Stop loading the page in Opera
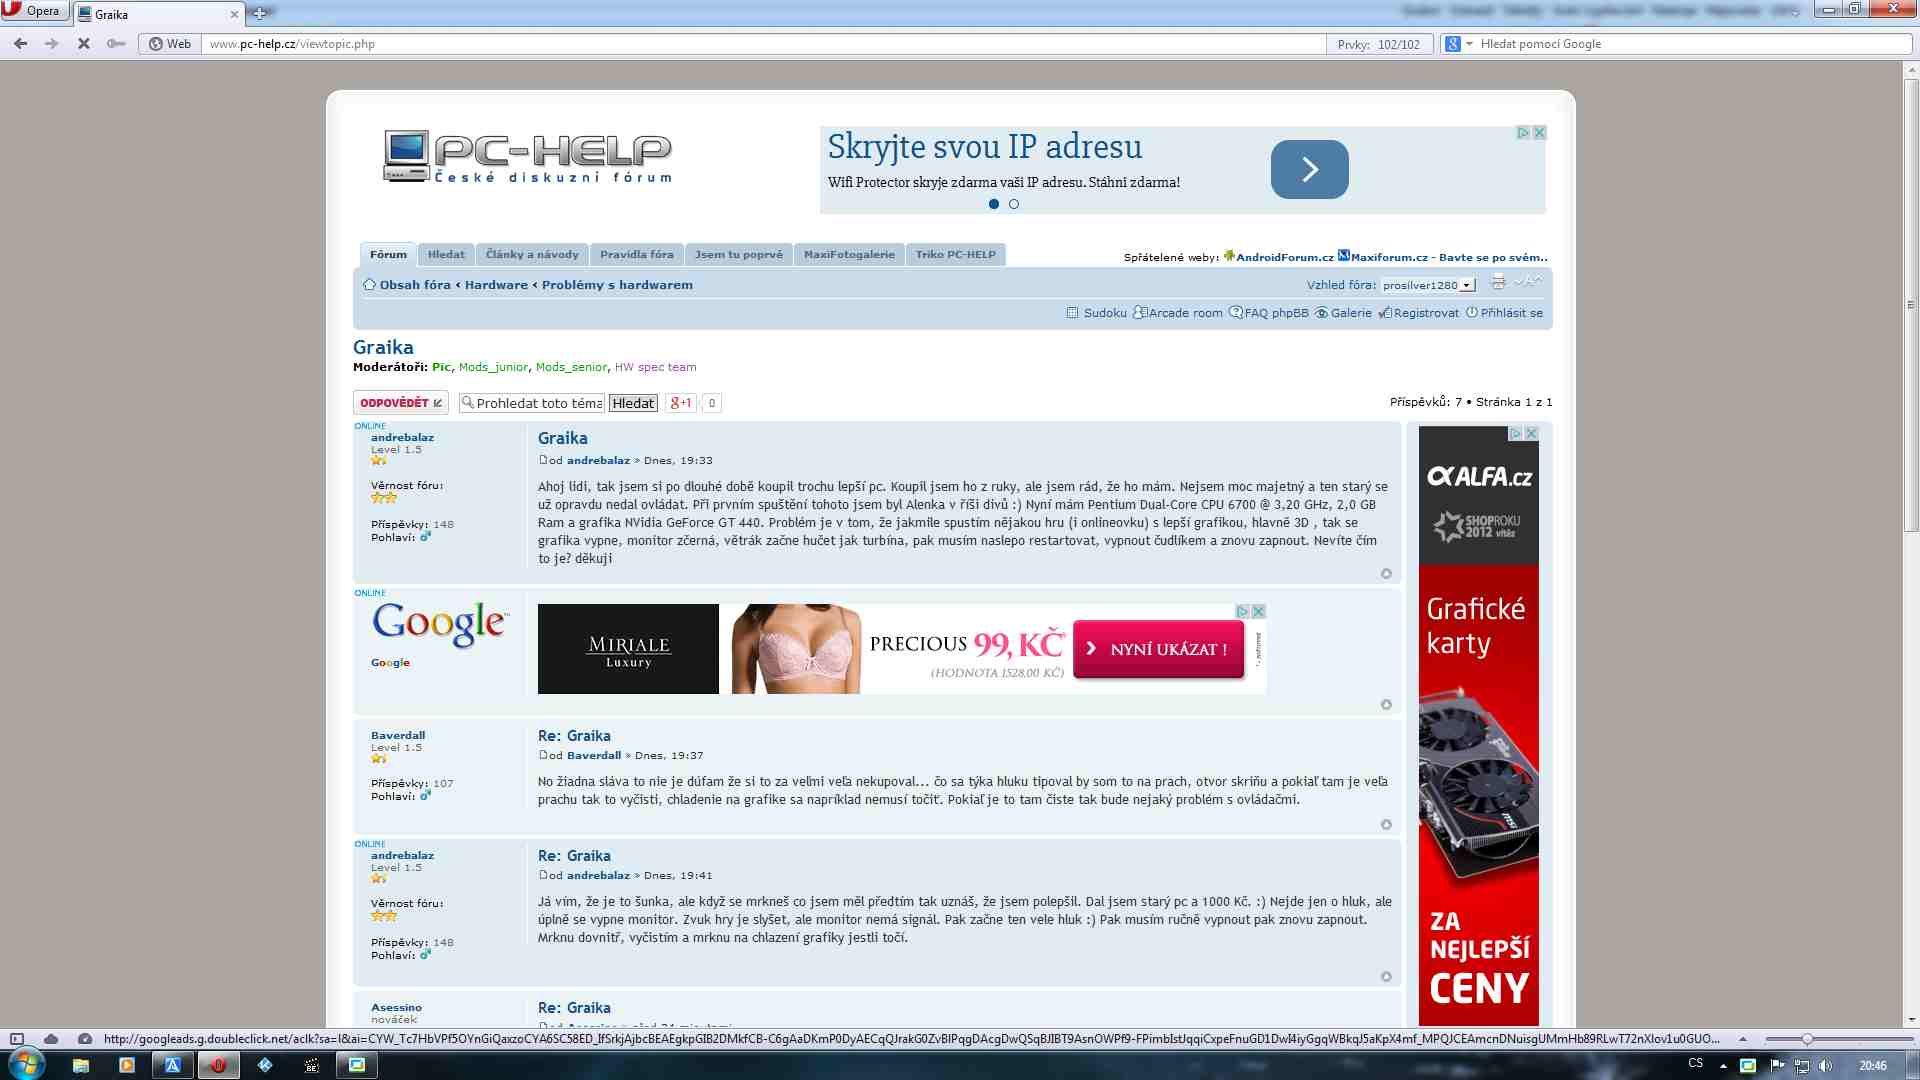This screenshot has width=1920, height=1080. coord(84,44)
